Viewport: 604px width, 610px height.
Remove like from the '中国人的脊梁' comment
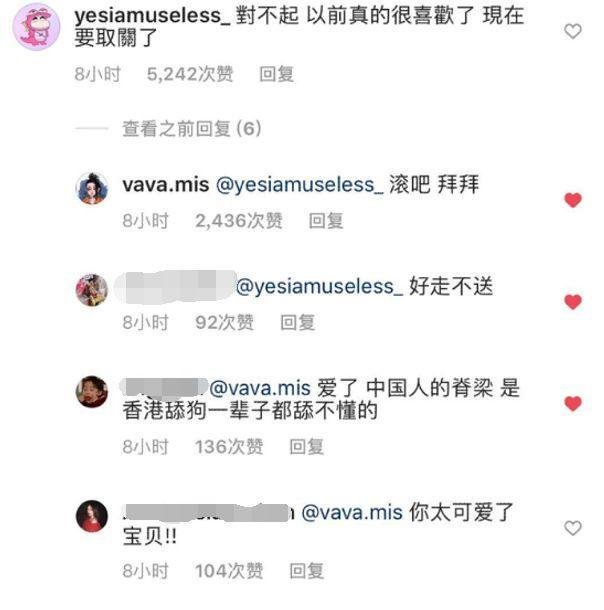point(572,403)
